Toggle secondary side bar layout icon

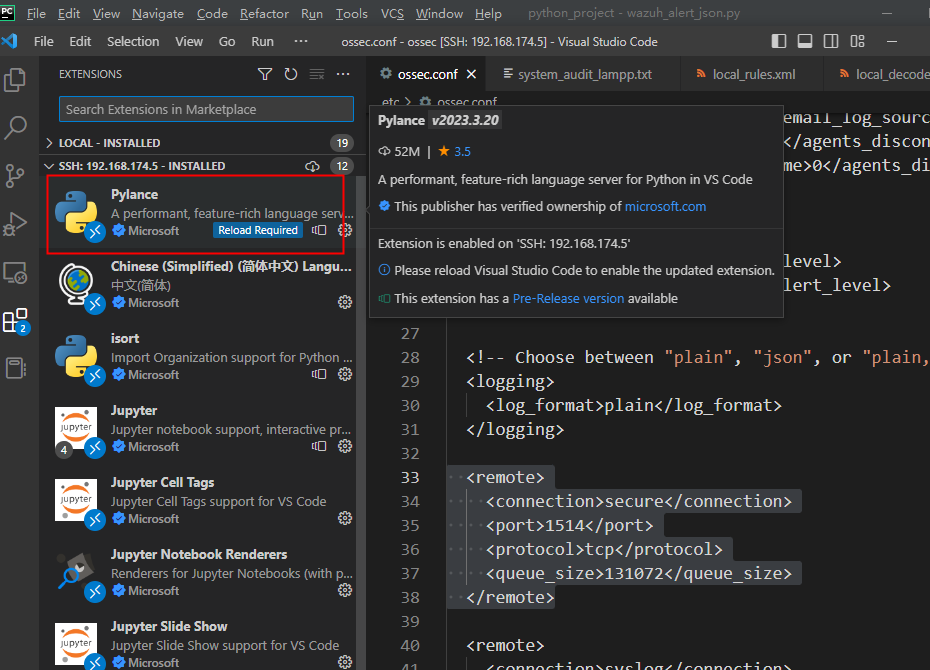point(831,41)
